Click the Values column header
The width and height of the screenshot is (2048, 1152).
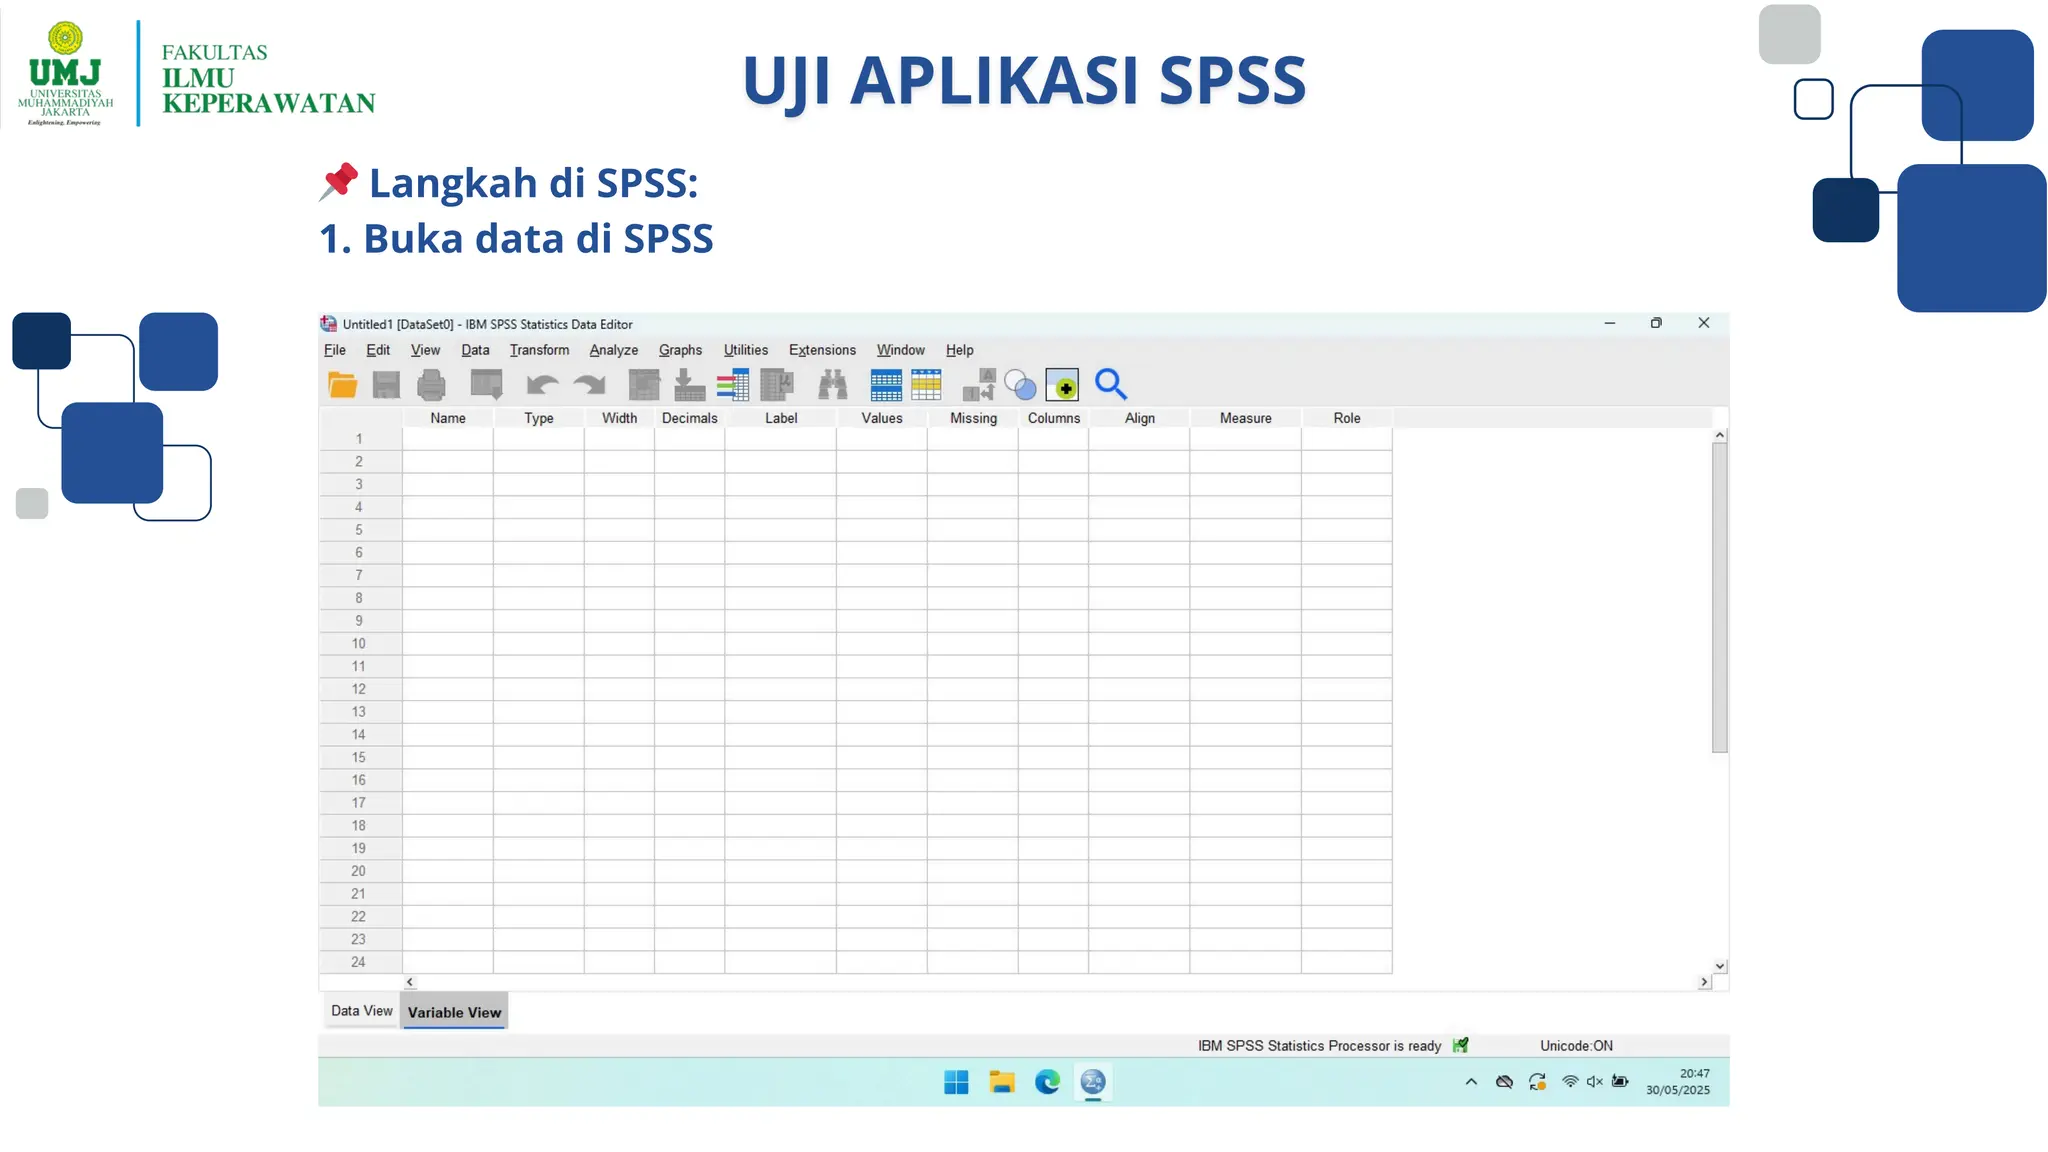point(882,418)
